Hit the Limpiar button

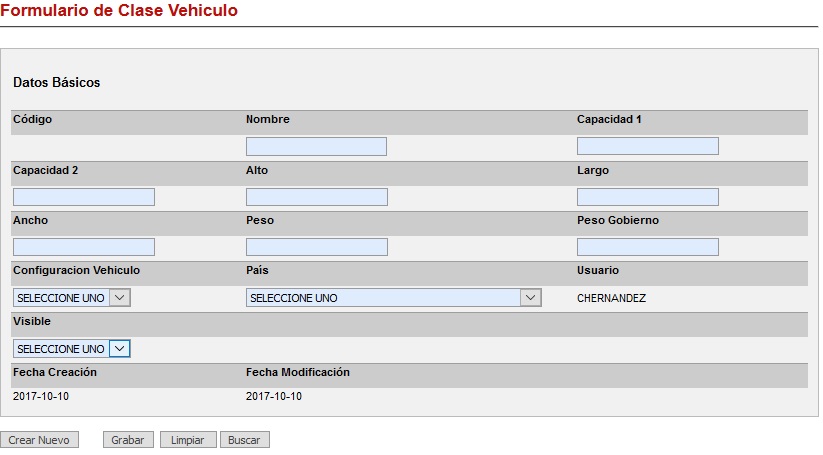[188, 440]
